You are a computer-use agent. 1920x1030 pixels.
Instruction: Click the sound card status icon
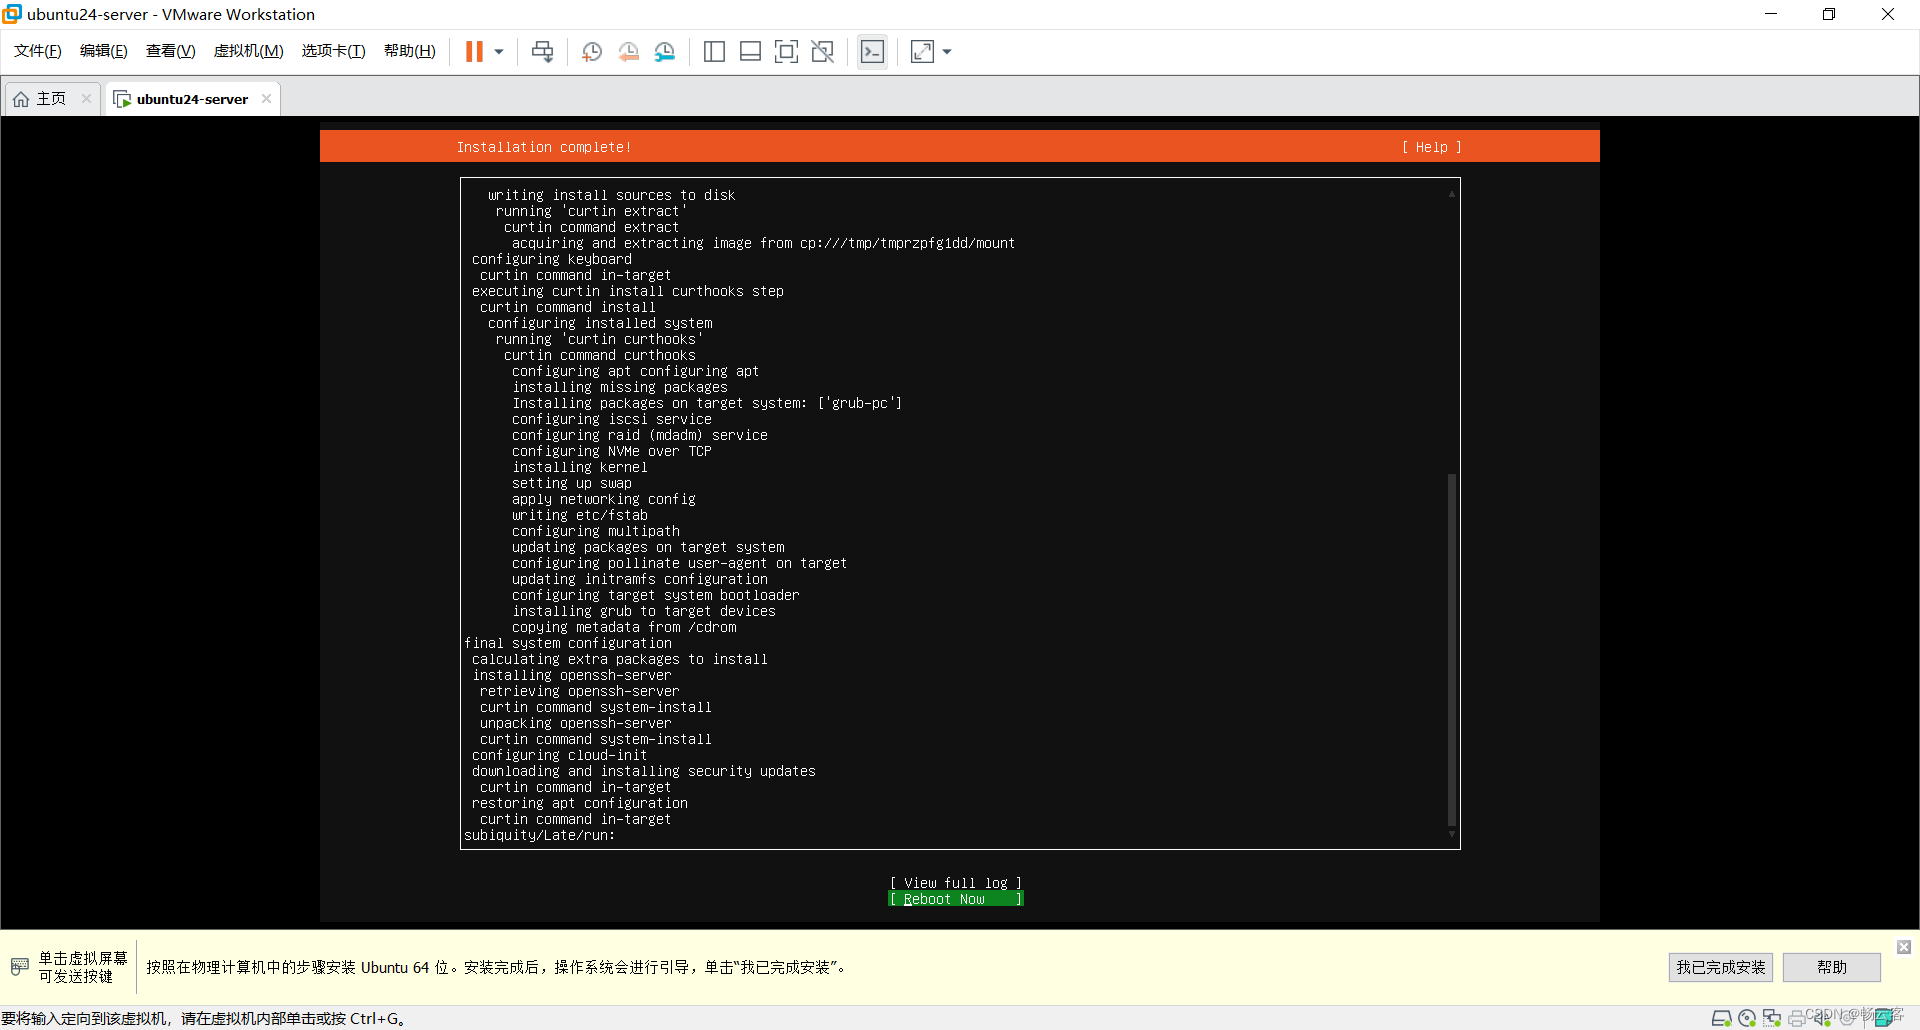1822,1018
